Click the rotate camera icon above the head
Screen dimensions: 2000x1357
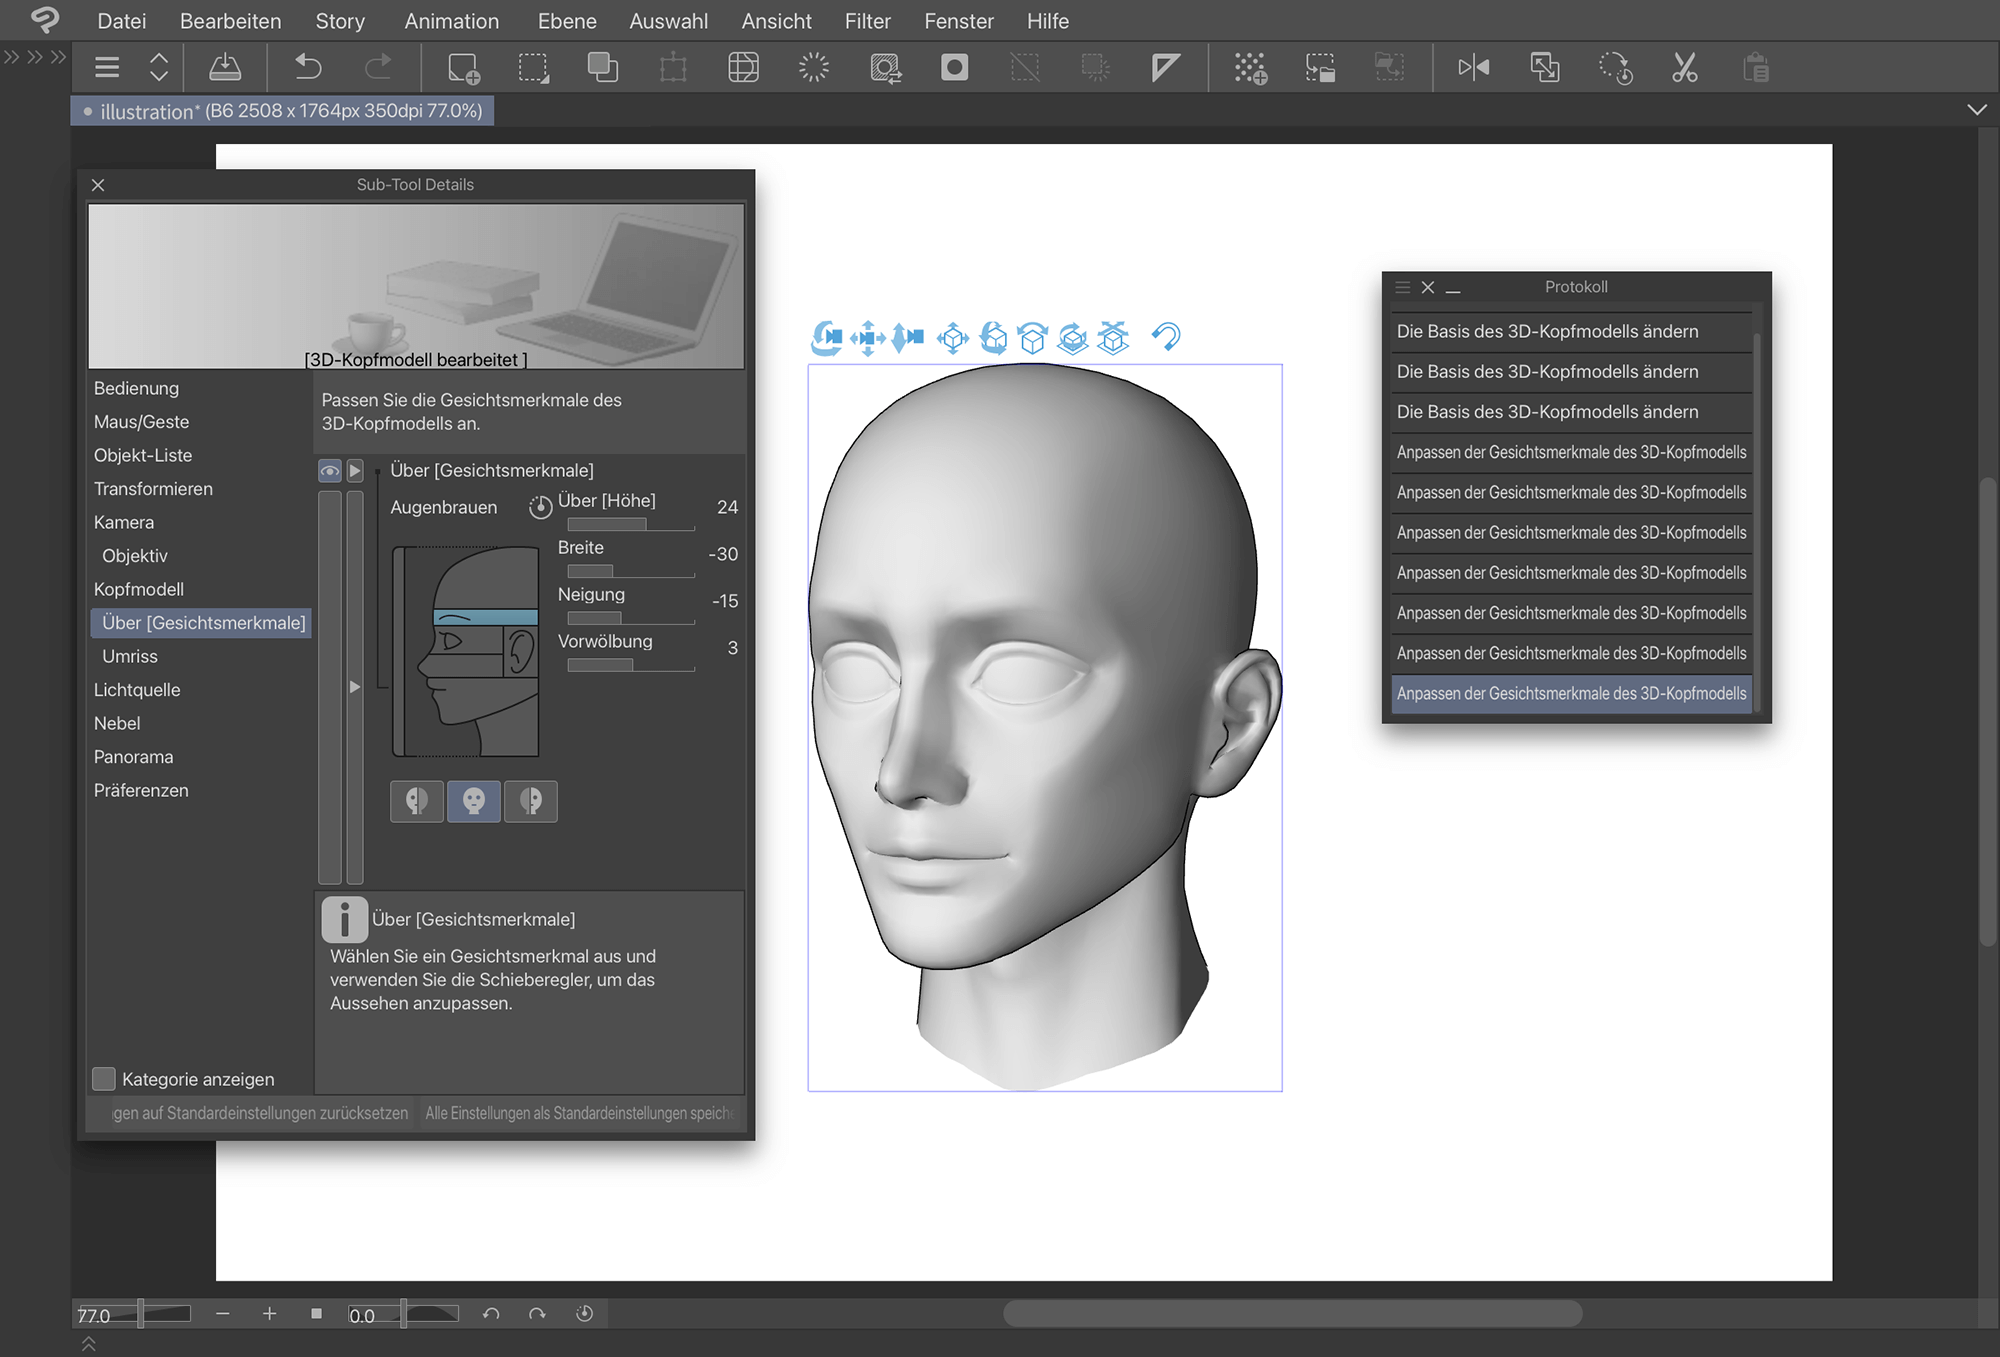(826, 338)
